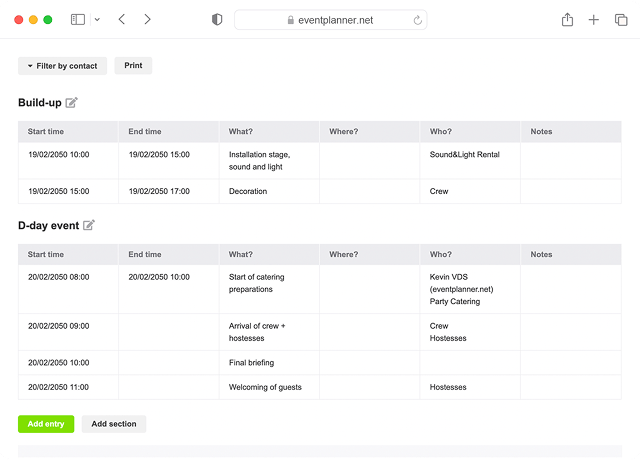
Task: Click the Add section button
Action: click(114, 424)
